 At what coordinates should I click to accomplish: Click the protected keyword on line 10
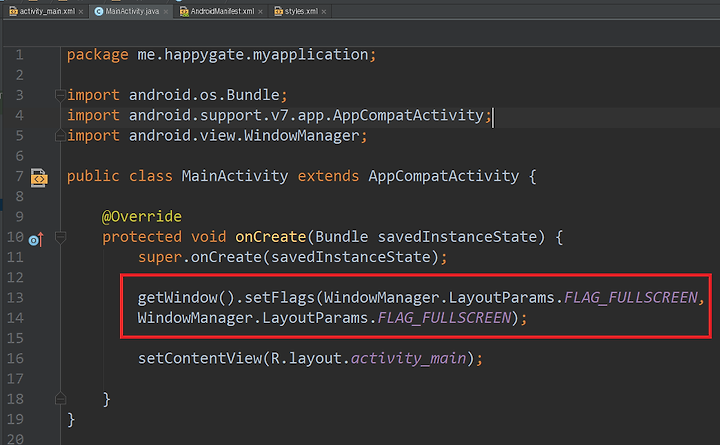(x=142, y=237)
